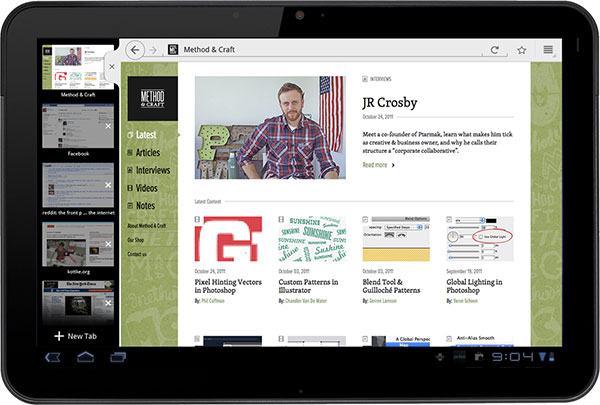Select the Method & Craft tab thumbnail
This screenshot has height=405, width=600.
point(78,67)
